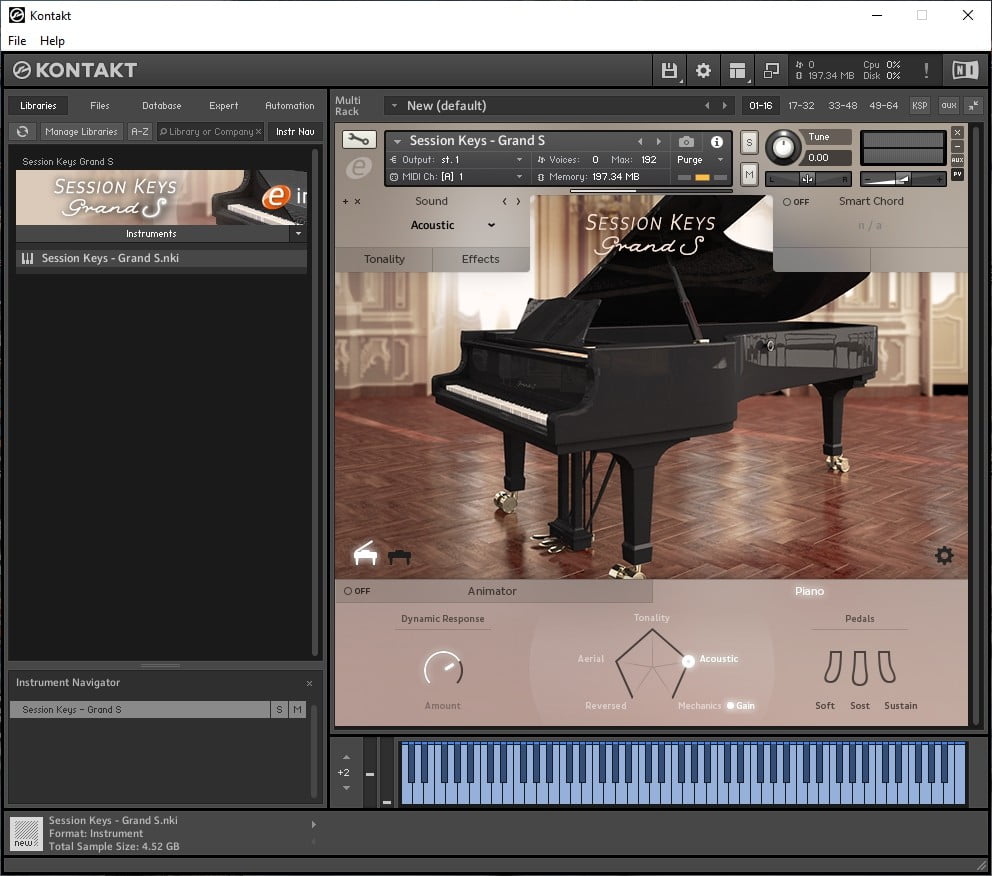Mute Session Keys in Instrument Navigator
The height and width of the screenshot is (876, 992).
(297, 710)
